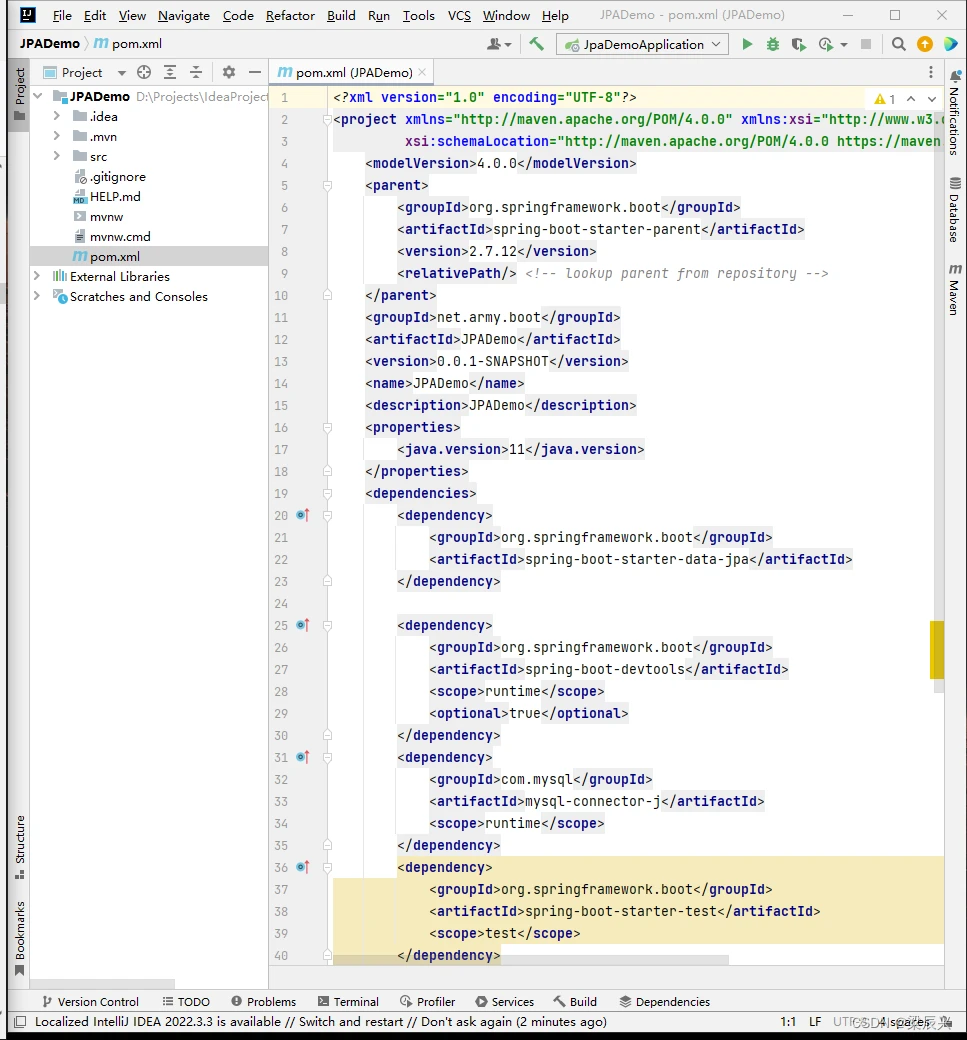Click Project panel horizontal scrollbar
967x1040 pixels.
point(102,984)
